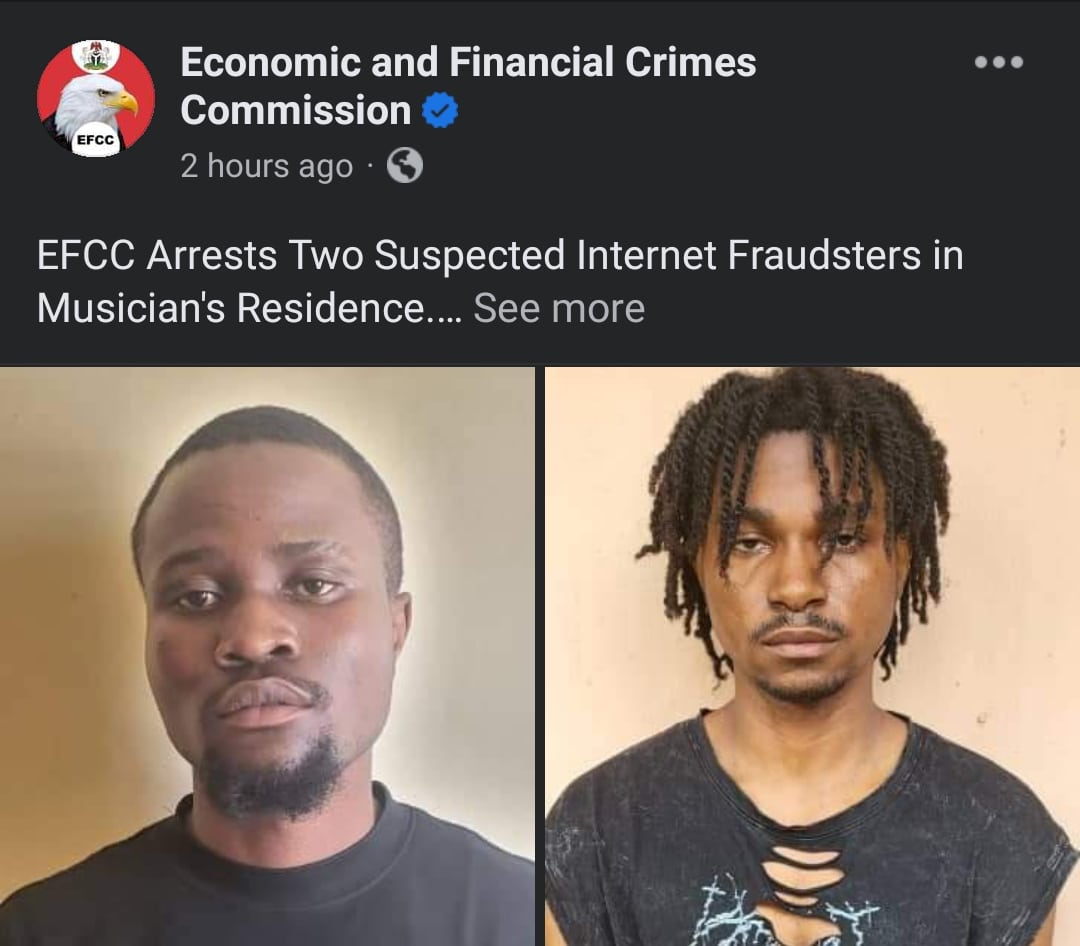
Task: Tap the eagle's yellow beak in the avatar
Action: [123, 102]
